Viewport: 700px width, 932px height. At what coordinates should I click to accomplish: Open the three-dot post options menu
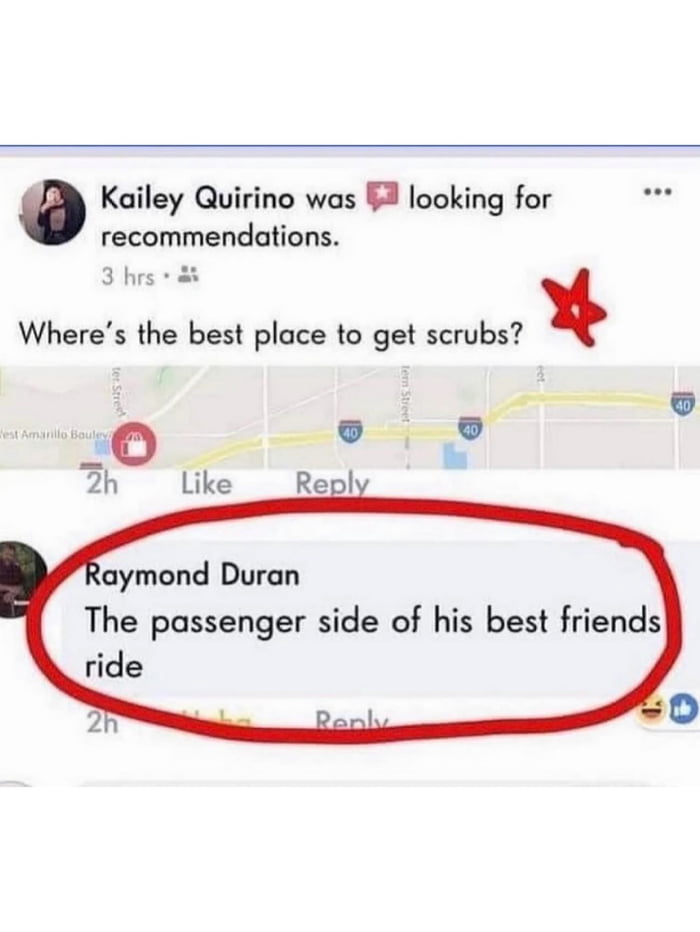point(657,192)
